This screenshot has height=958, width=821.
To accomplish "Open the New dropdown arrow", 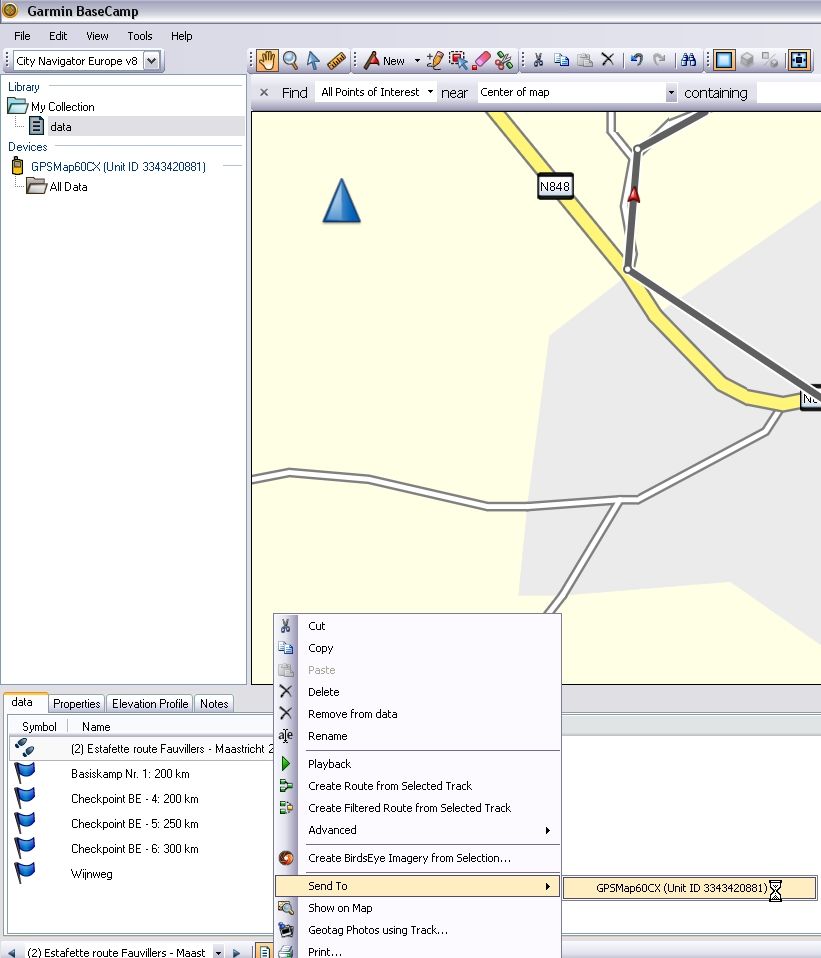I will pos(417,60).
